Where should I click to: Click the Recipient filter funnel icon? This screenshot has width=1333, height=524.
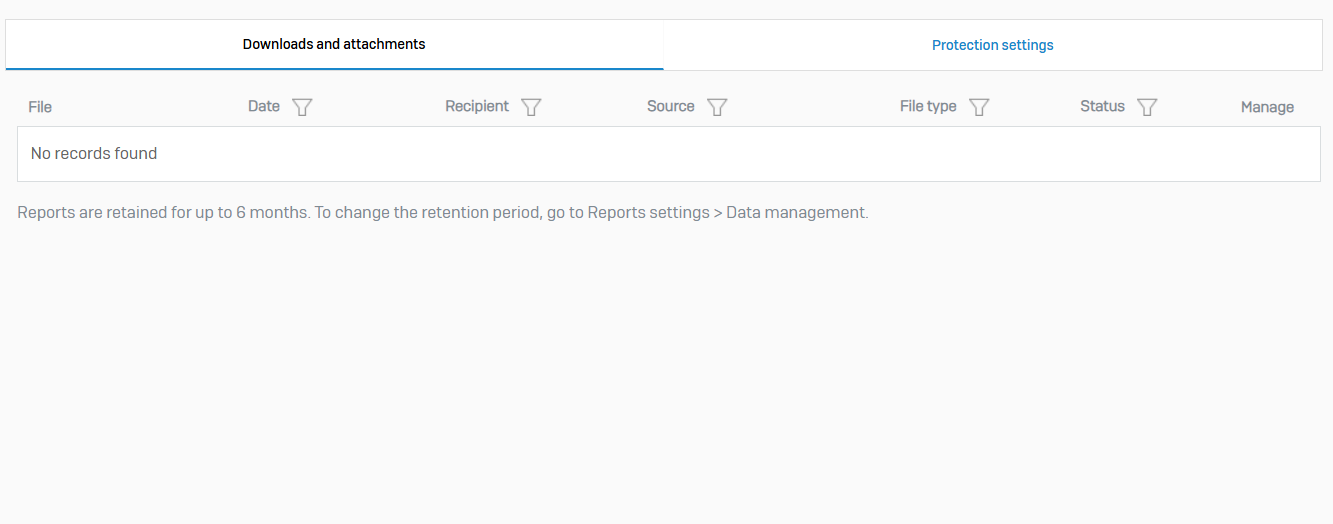pyautogui.click(x=531, y=107)
